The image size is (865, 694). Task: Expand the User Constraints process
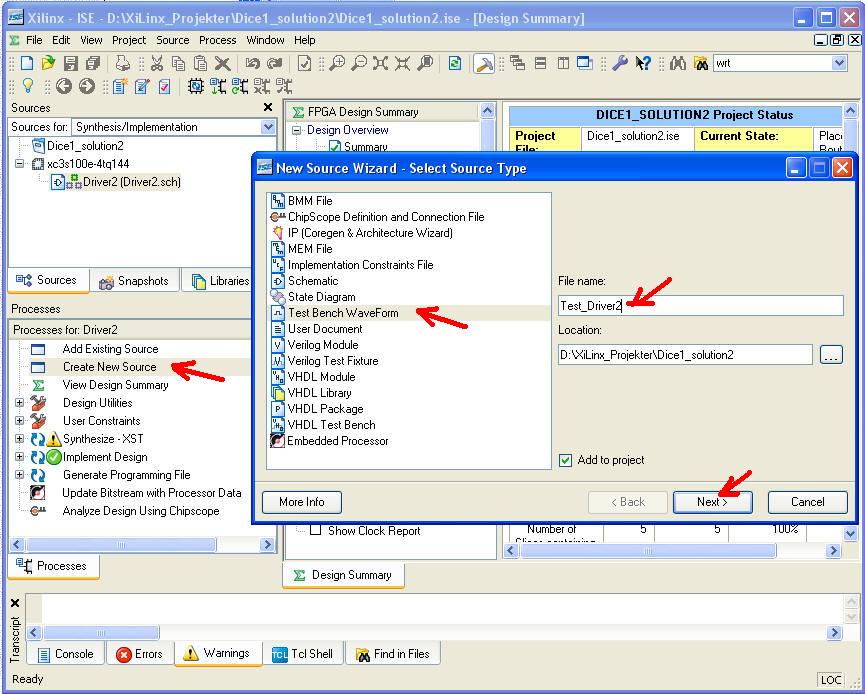click(x=20, y=421)
